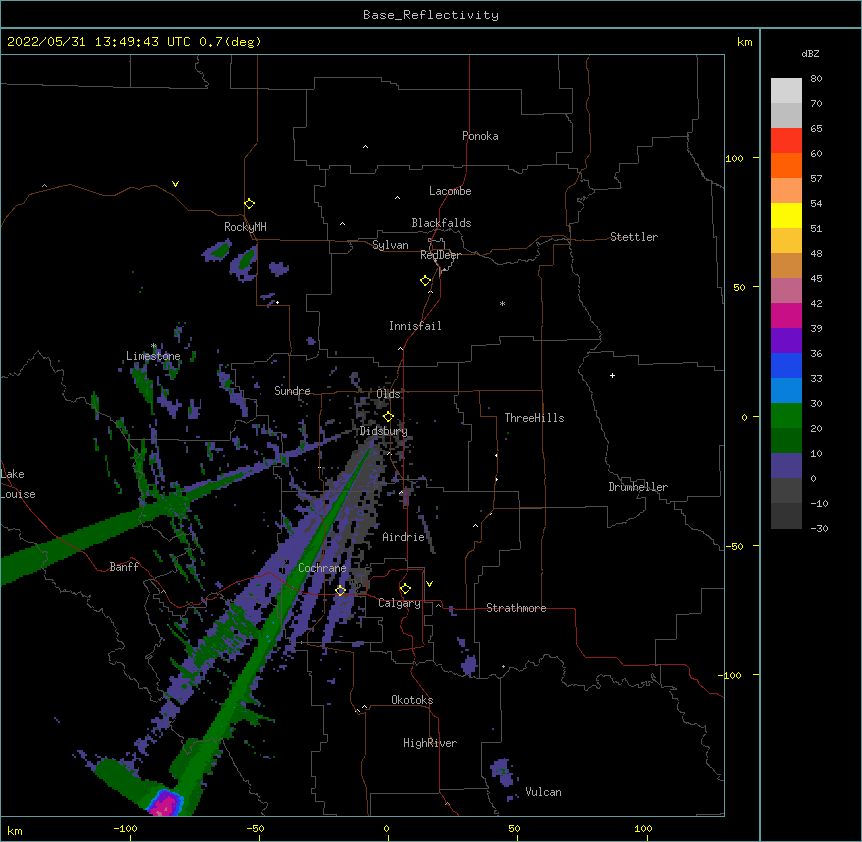Click the asterisk marker east of Innisfail
The width and height of the screenshot is (862, 842).
(502, 304)
